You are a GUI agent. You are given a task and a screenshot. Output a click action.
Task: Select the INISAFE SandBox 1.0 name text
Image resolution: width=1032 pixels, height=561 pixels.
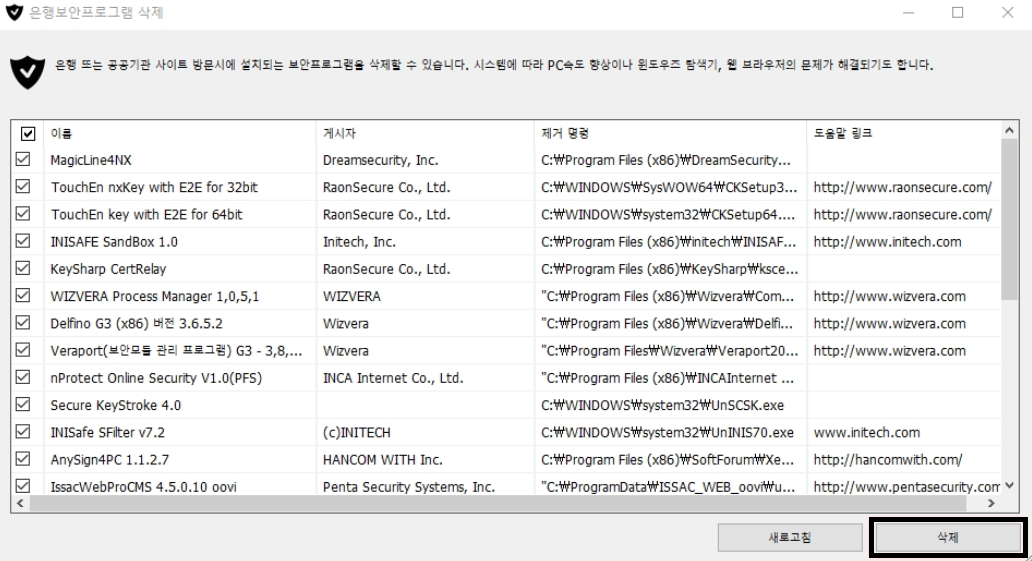[114, 242]
